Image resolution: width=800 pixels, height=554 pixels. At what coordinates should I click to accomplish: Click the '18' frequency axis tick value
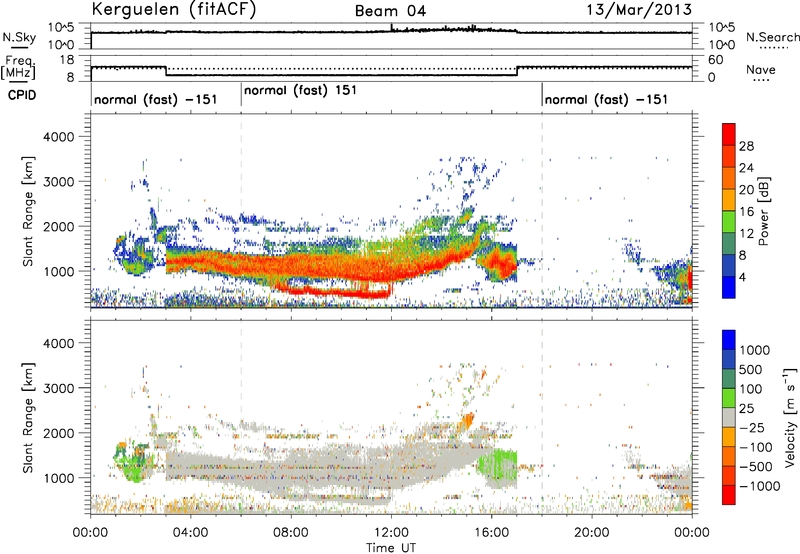[66, 60]
